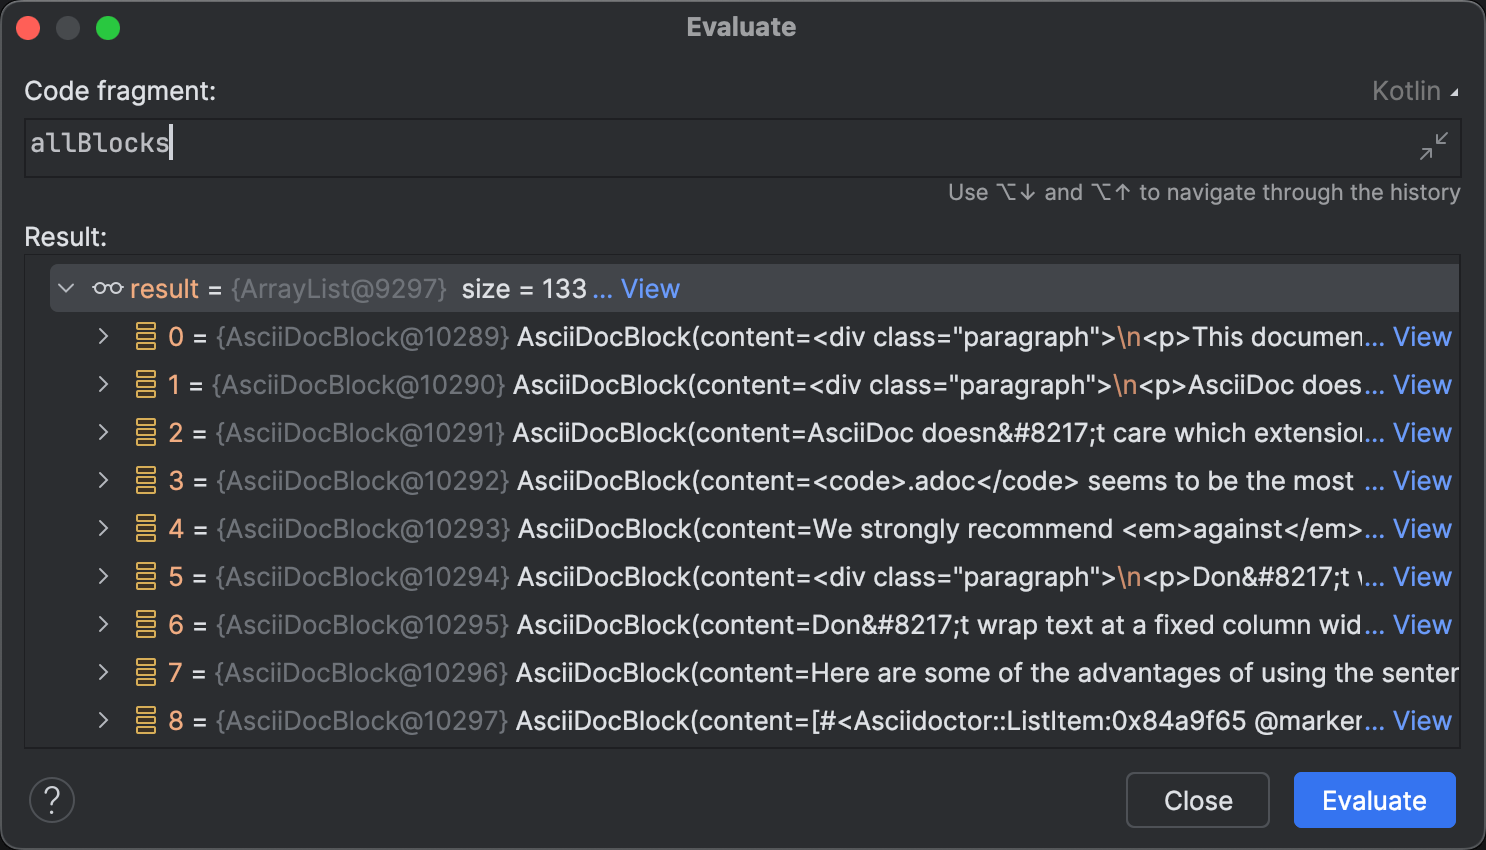Click the help question mark icon

click(x=52, y=800)
